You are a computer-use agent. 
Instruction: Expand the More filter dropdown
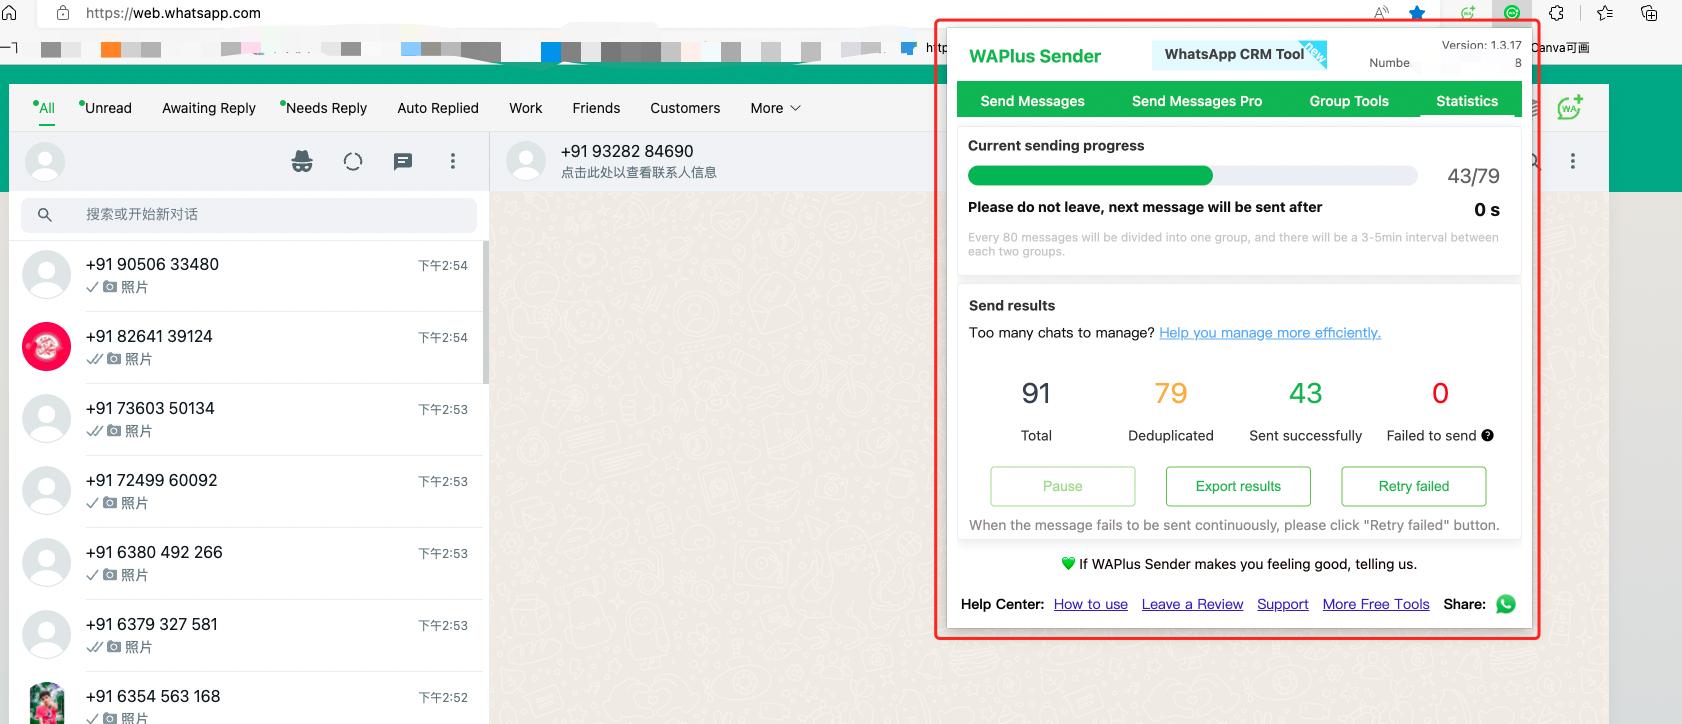[775, 108]
